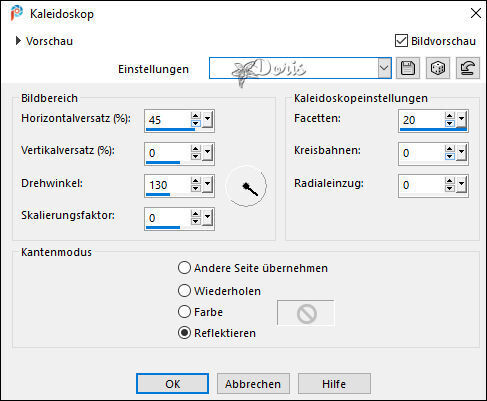The image size is (487, 401).
Task: Randomize parameters with the dice icon
Action: [438, 68]
